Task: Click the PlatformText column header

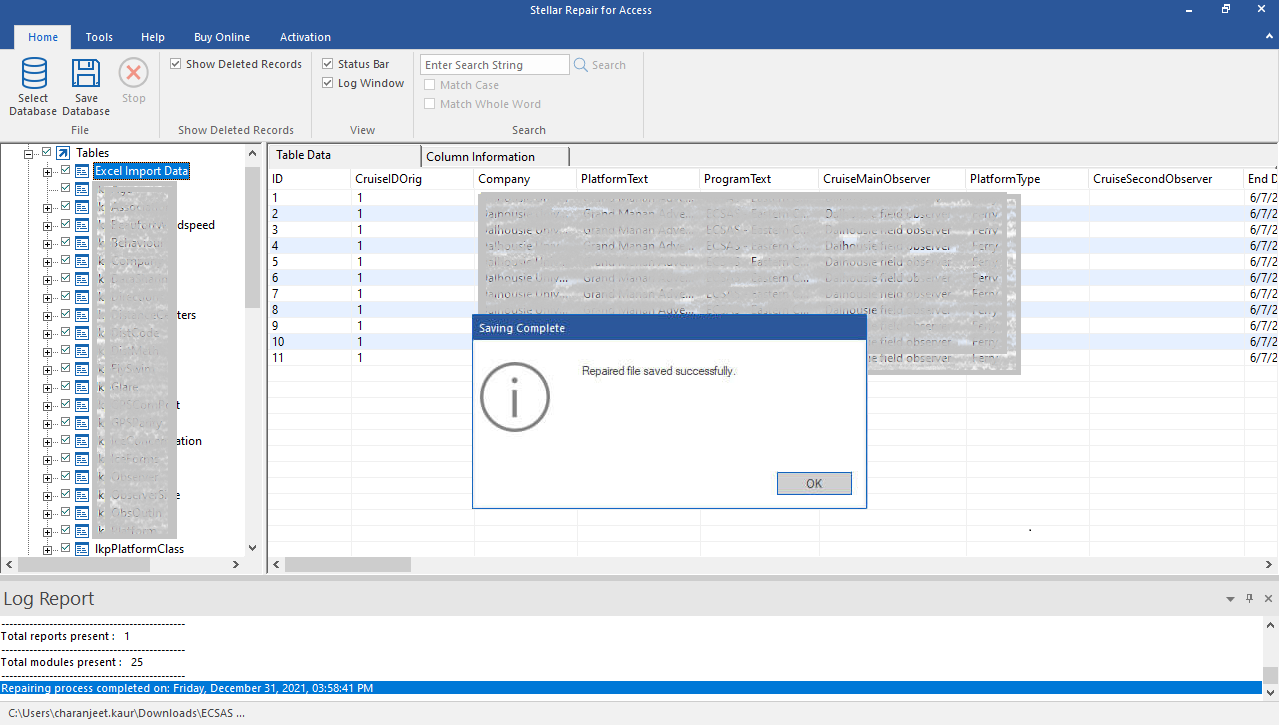Action: pyautogui.click(x=638, y=179)
